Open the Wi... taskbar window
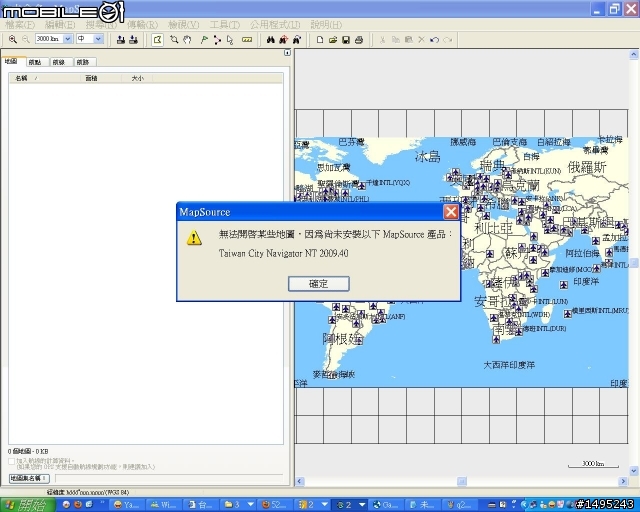 [164, 505]
